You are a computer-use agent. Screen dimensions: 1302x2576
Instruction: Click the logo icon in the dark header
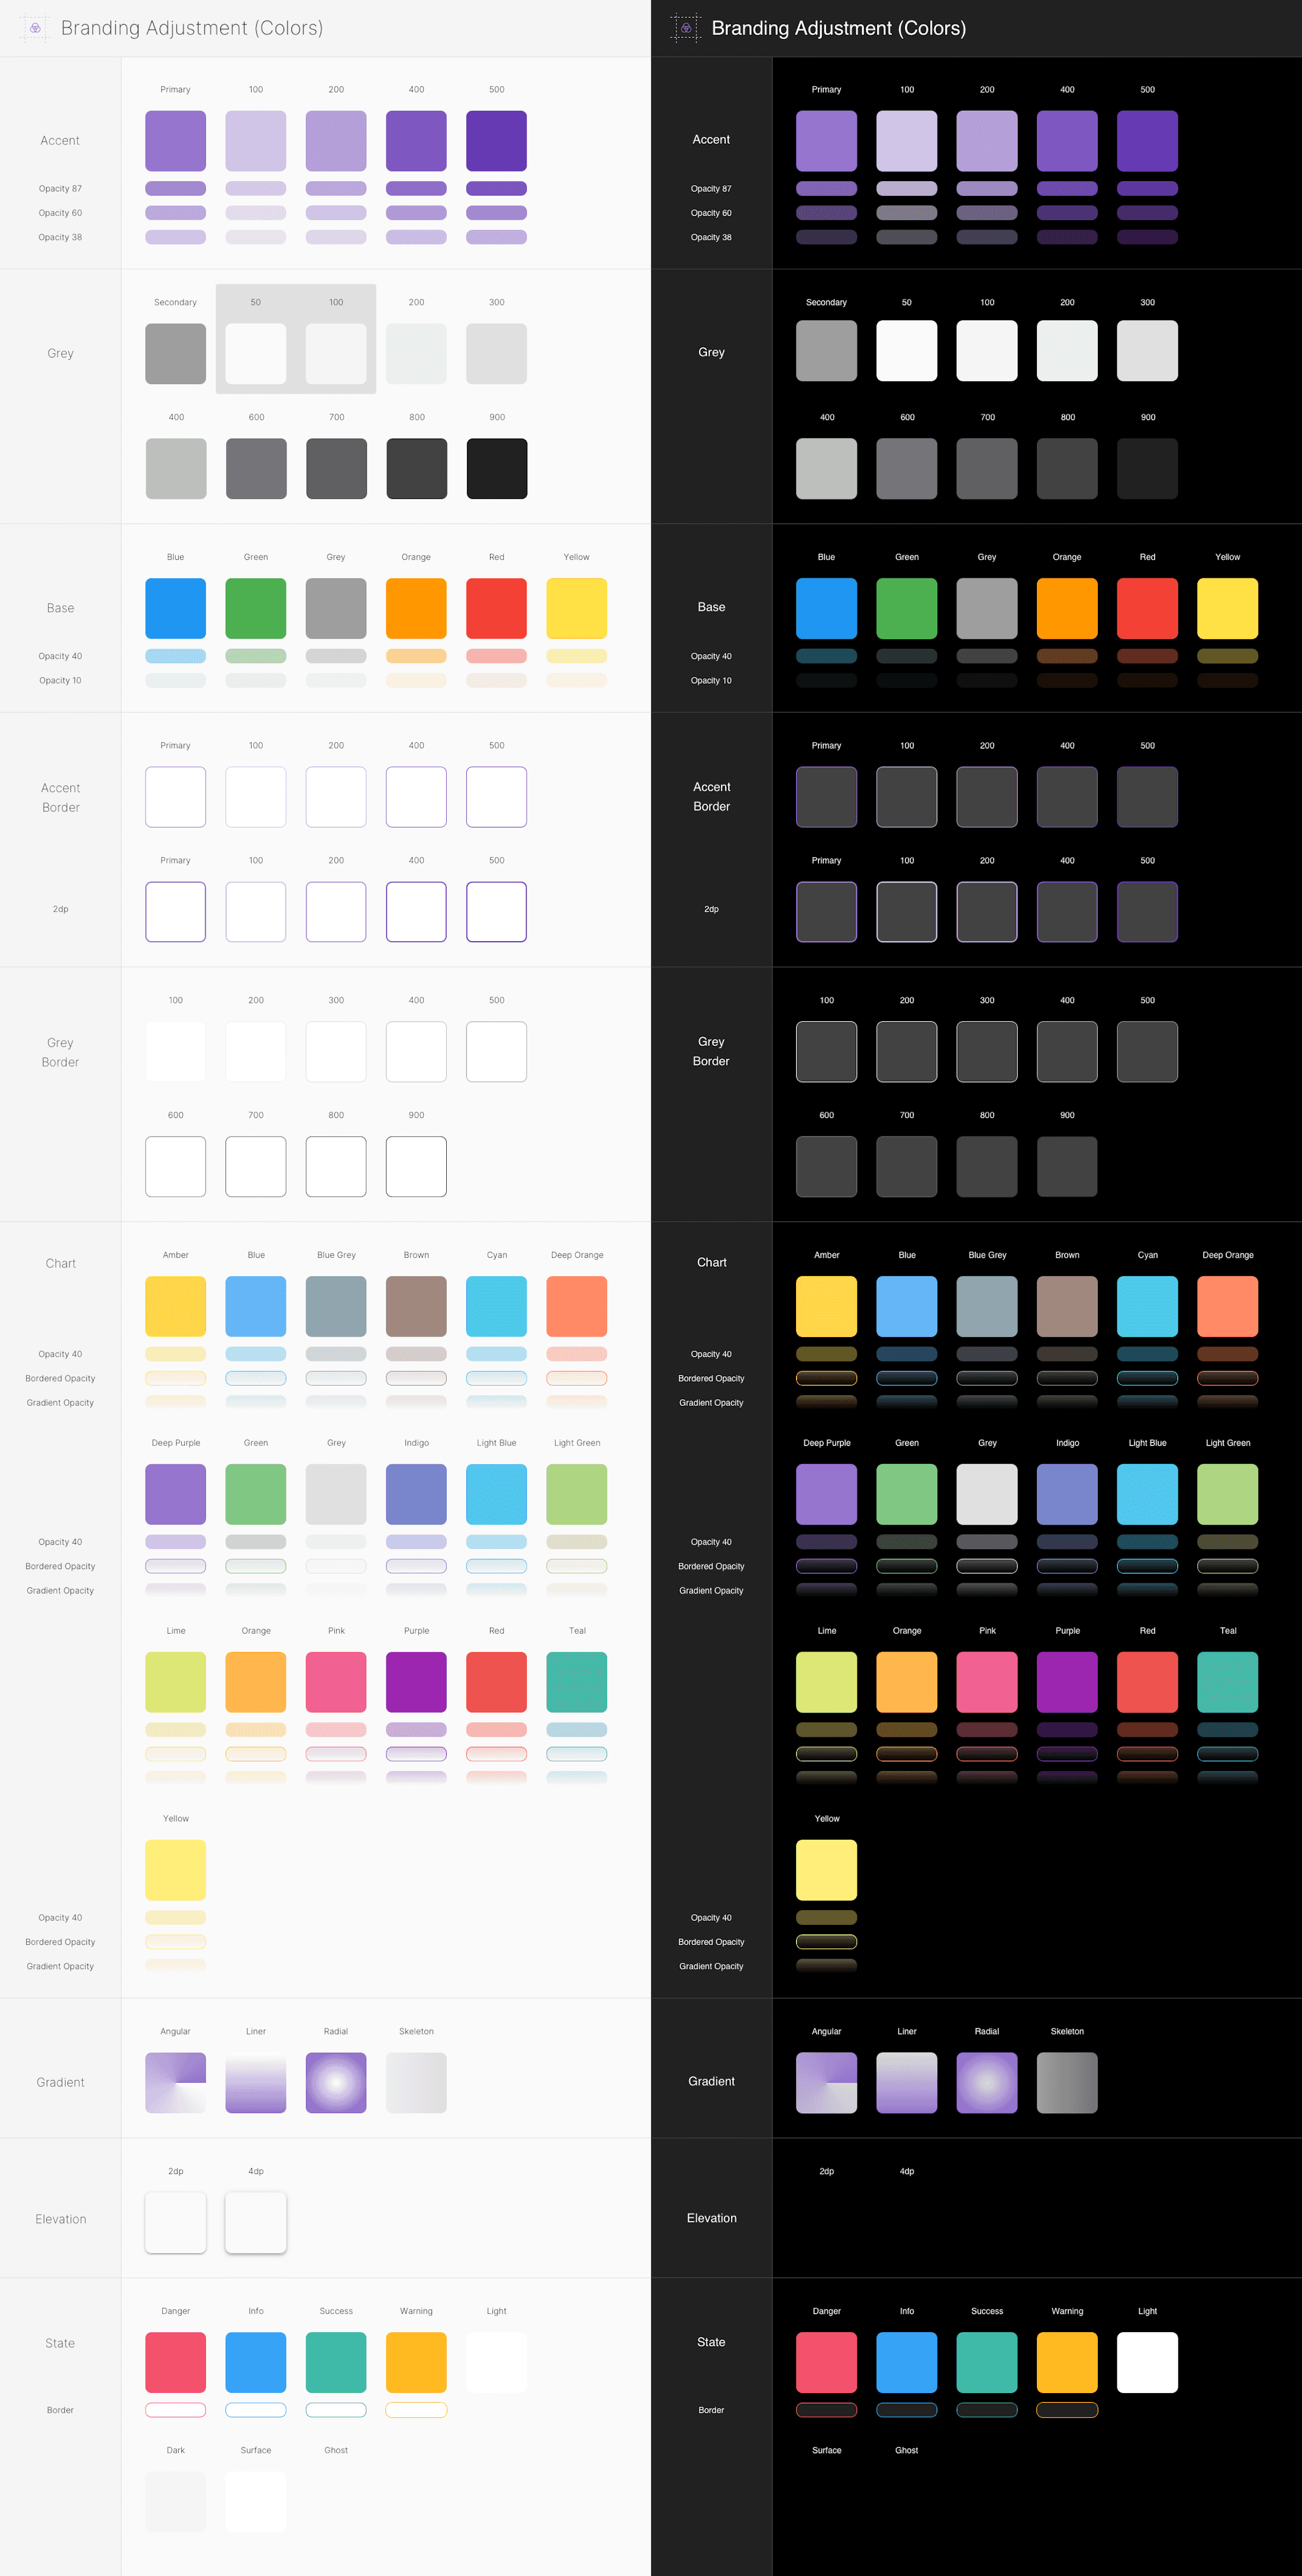click(686, 28)
